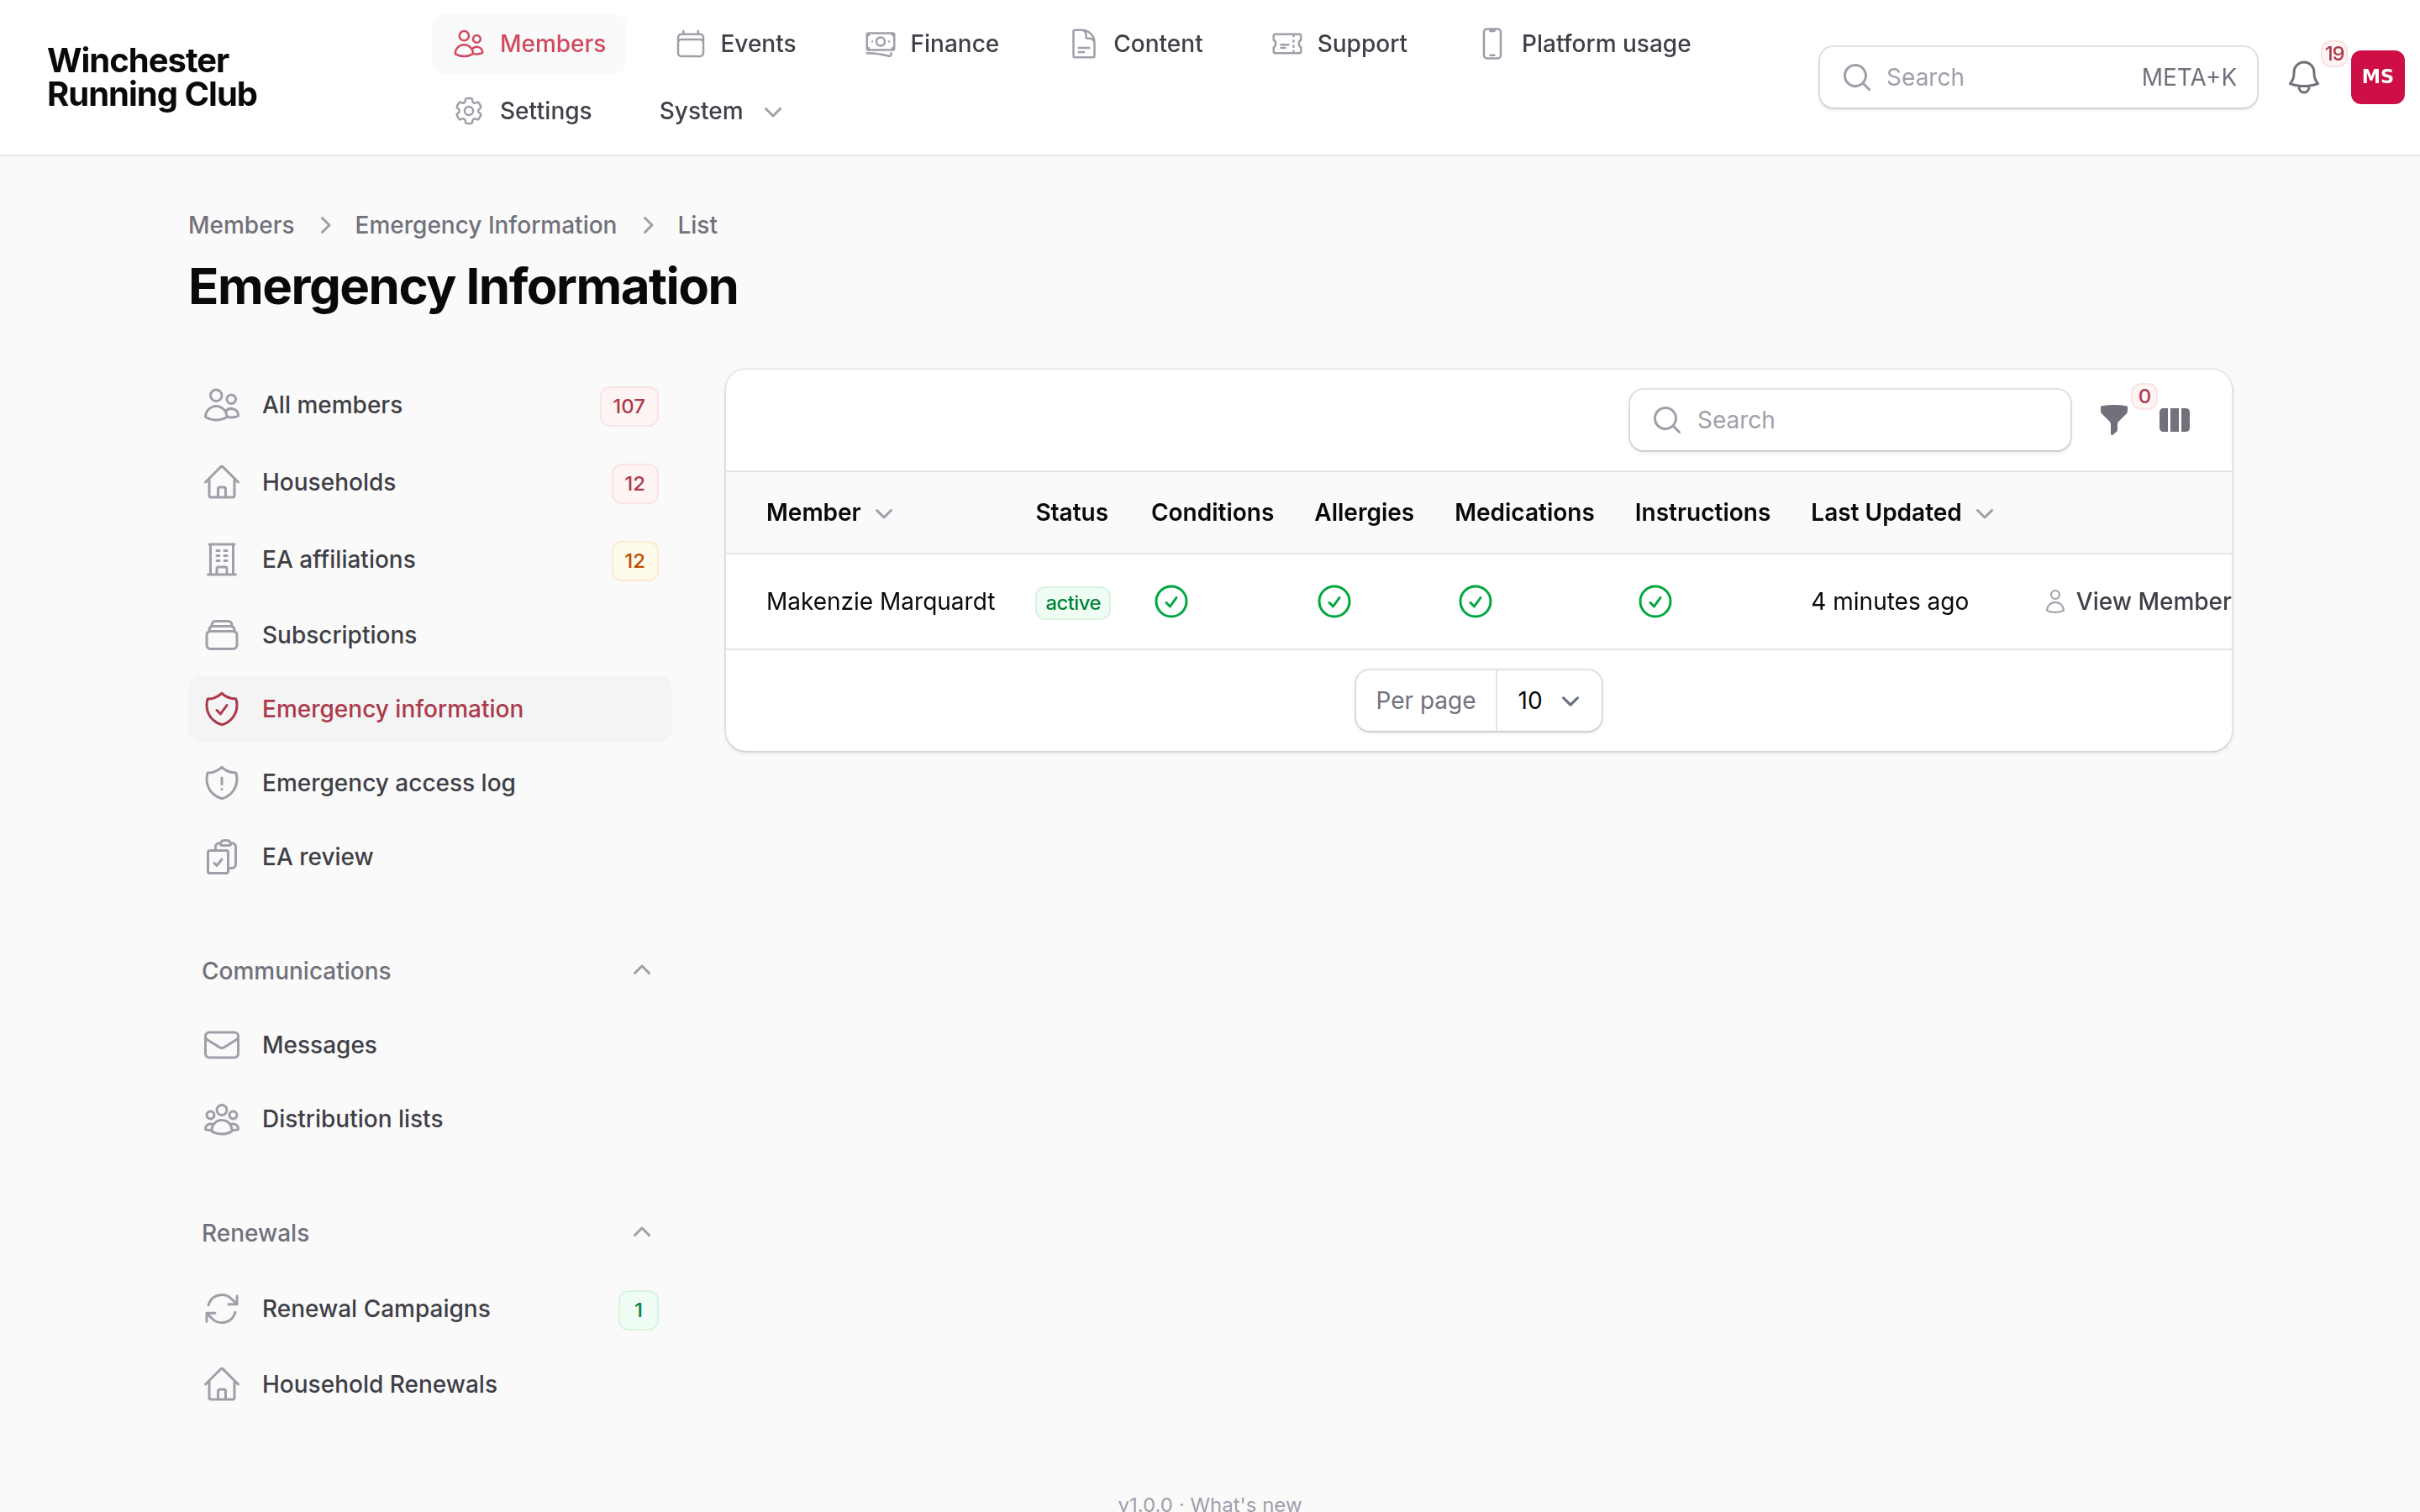Image resolution: width=2420 pixels, height=1512 pixels.
Task: Click the Allergies check icon for Makenzie Marquardt
Action: click(x=1334, y=601)
